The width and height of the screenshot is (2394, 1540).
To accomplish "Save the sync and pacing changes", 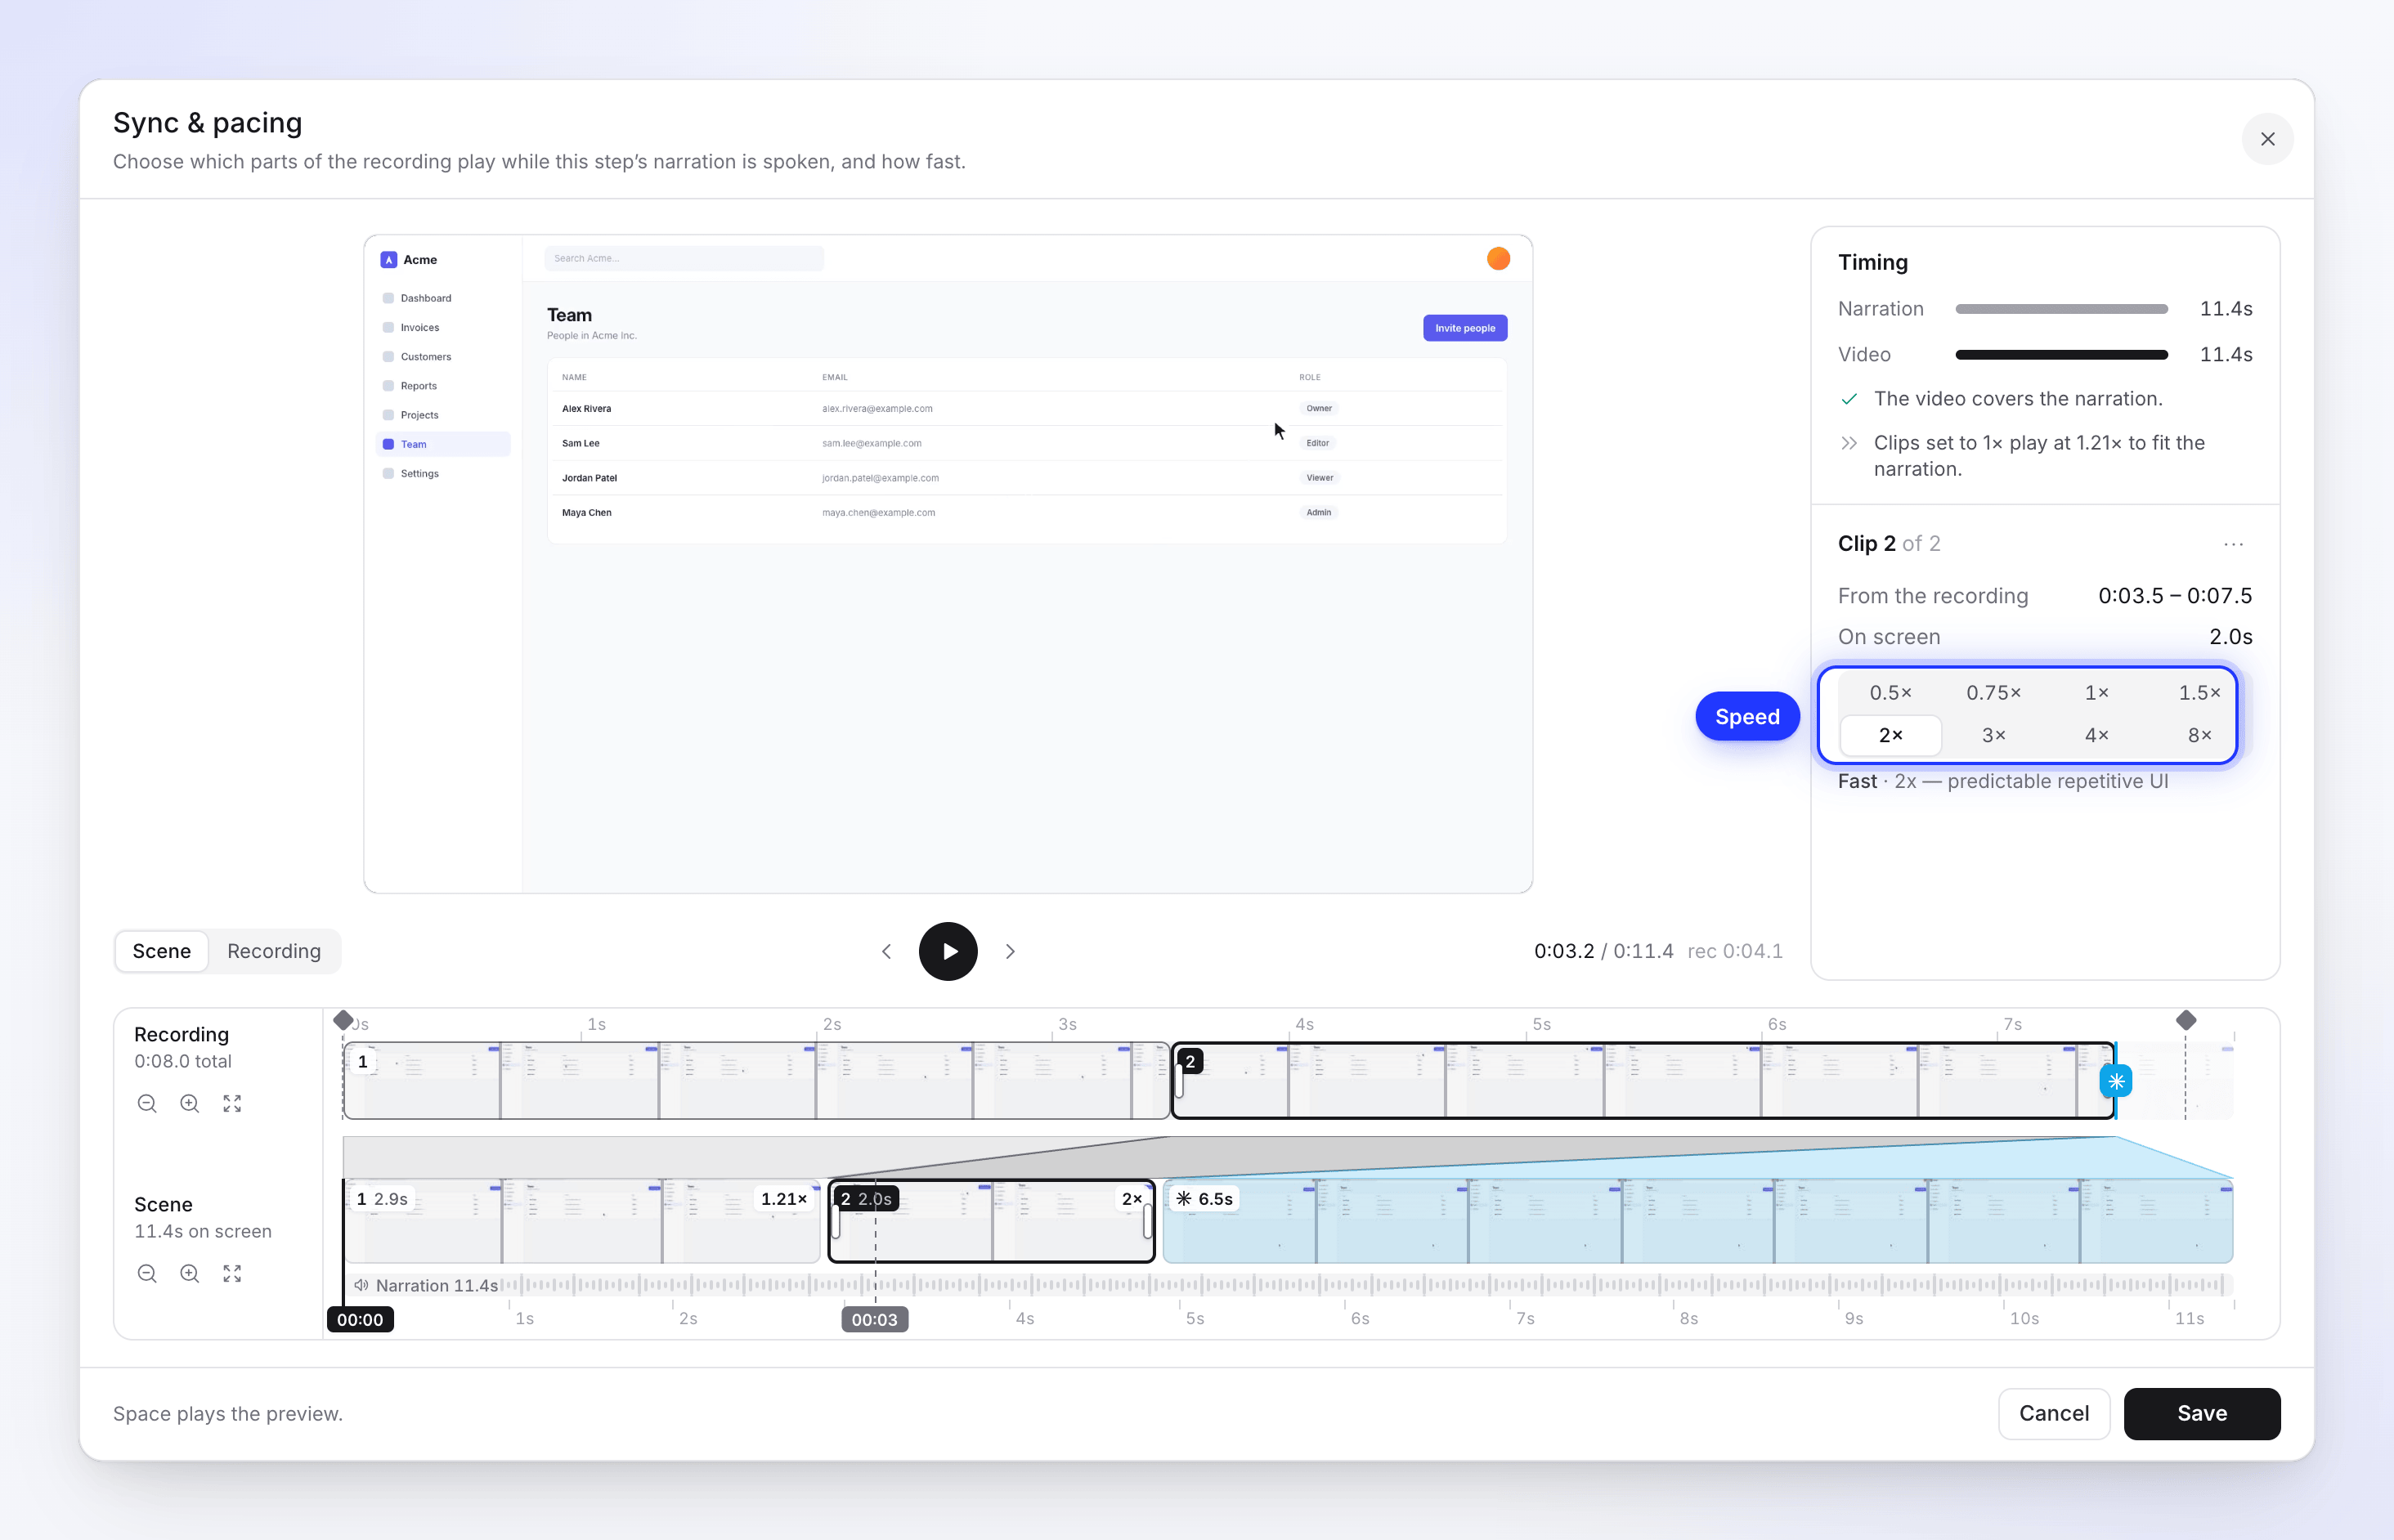I will (2201, 1413).
